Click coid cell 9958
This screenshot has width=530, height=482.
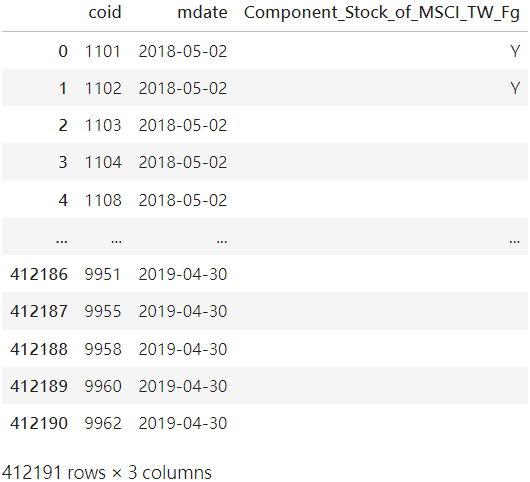point(103,349)
